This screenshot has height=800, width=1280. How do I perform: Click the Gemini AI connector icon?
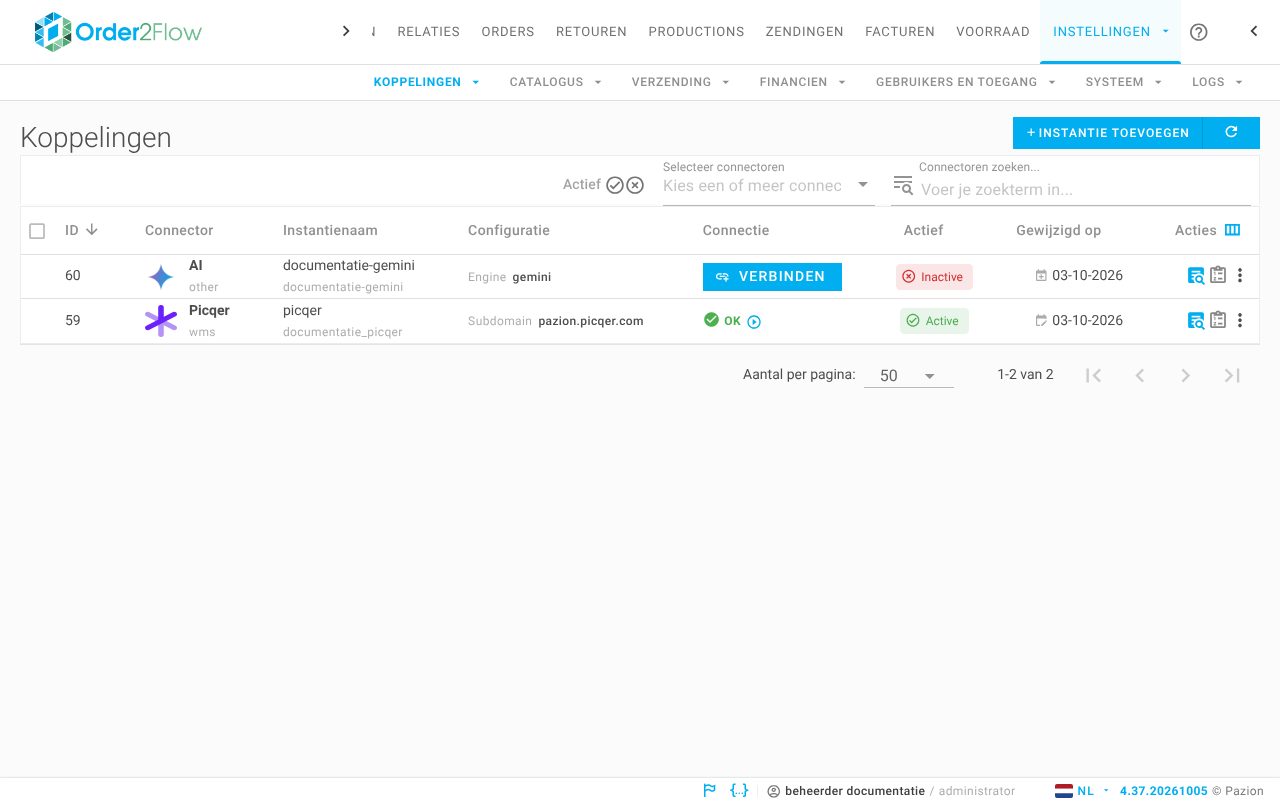161,276
